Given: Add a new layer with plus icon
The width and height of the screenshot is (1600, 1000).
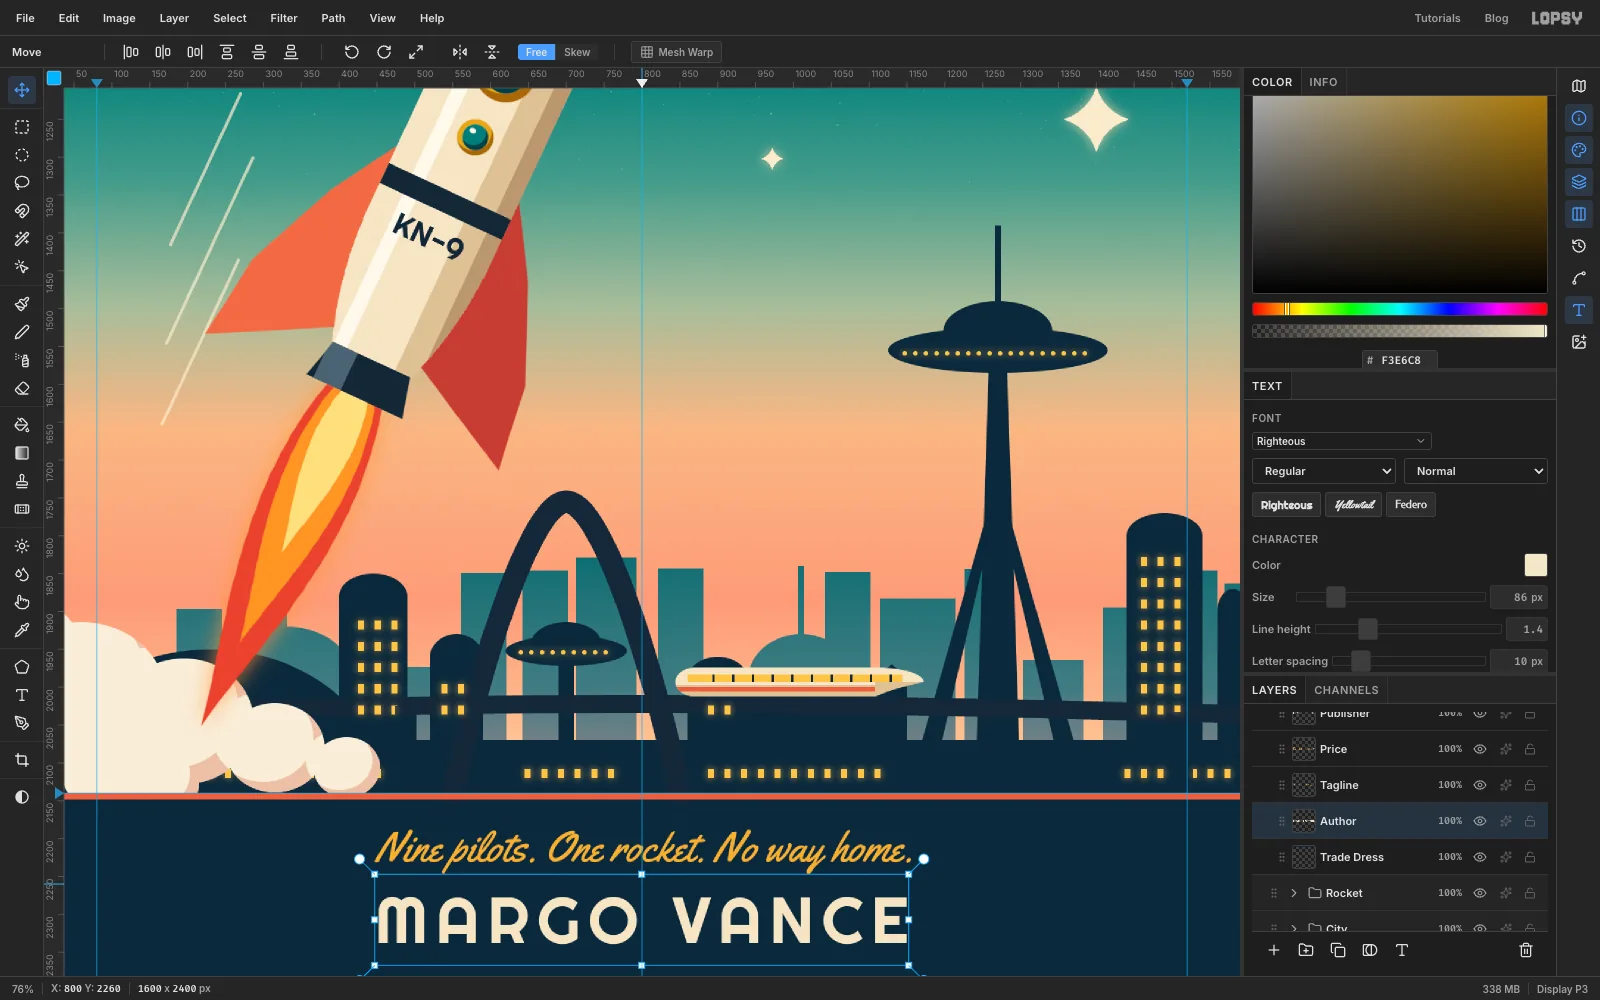Looking at the screenshot, I should [1274, 950].
